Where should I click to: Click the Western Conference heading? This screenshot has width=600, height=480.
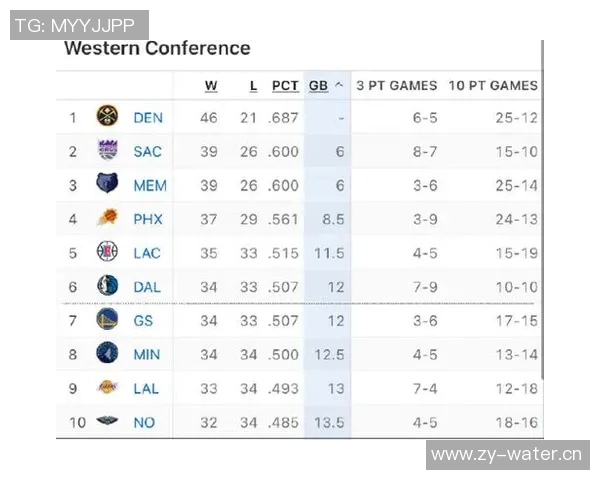pyautogui.click(x=157, y=48)
